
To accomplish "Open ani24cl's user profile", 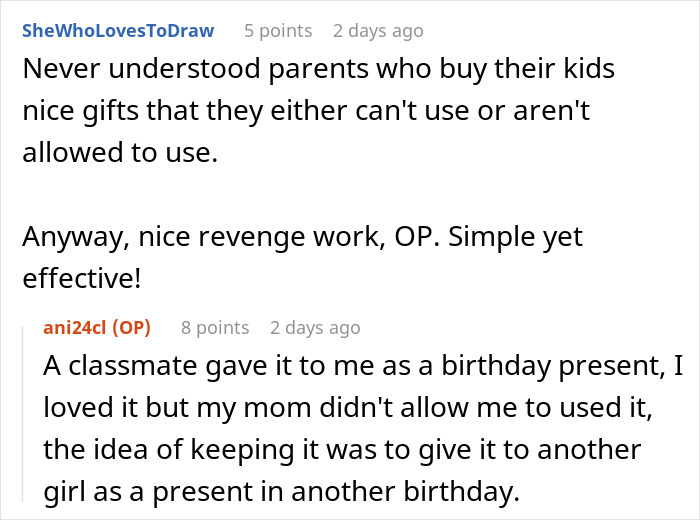I will (76, 327).
